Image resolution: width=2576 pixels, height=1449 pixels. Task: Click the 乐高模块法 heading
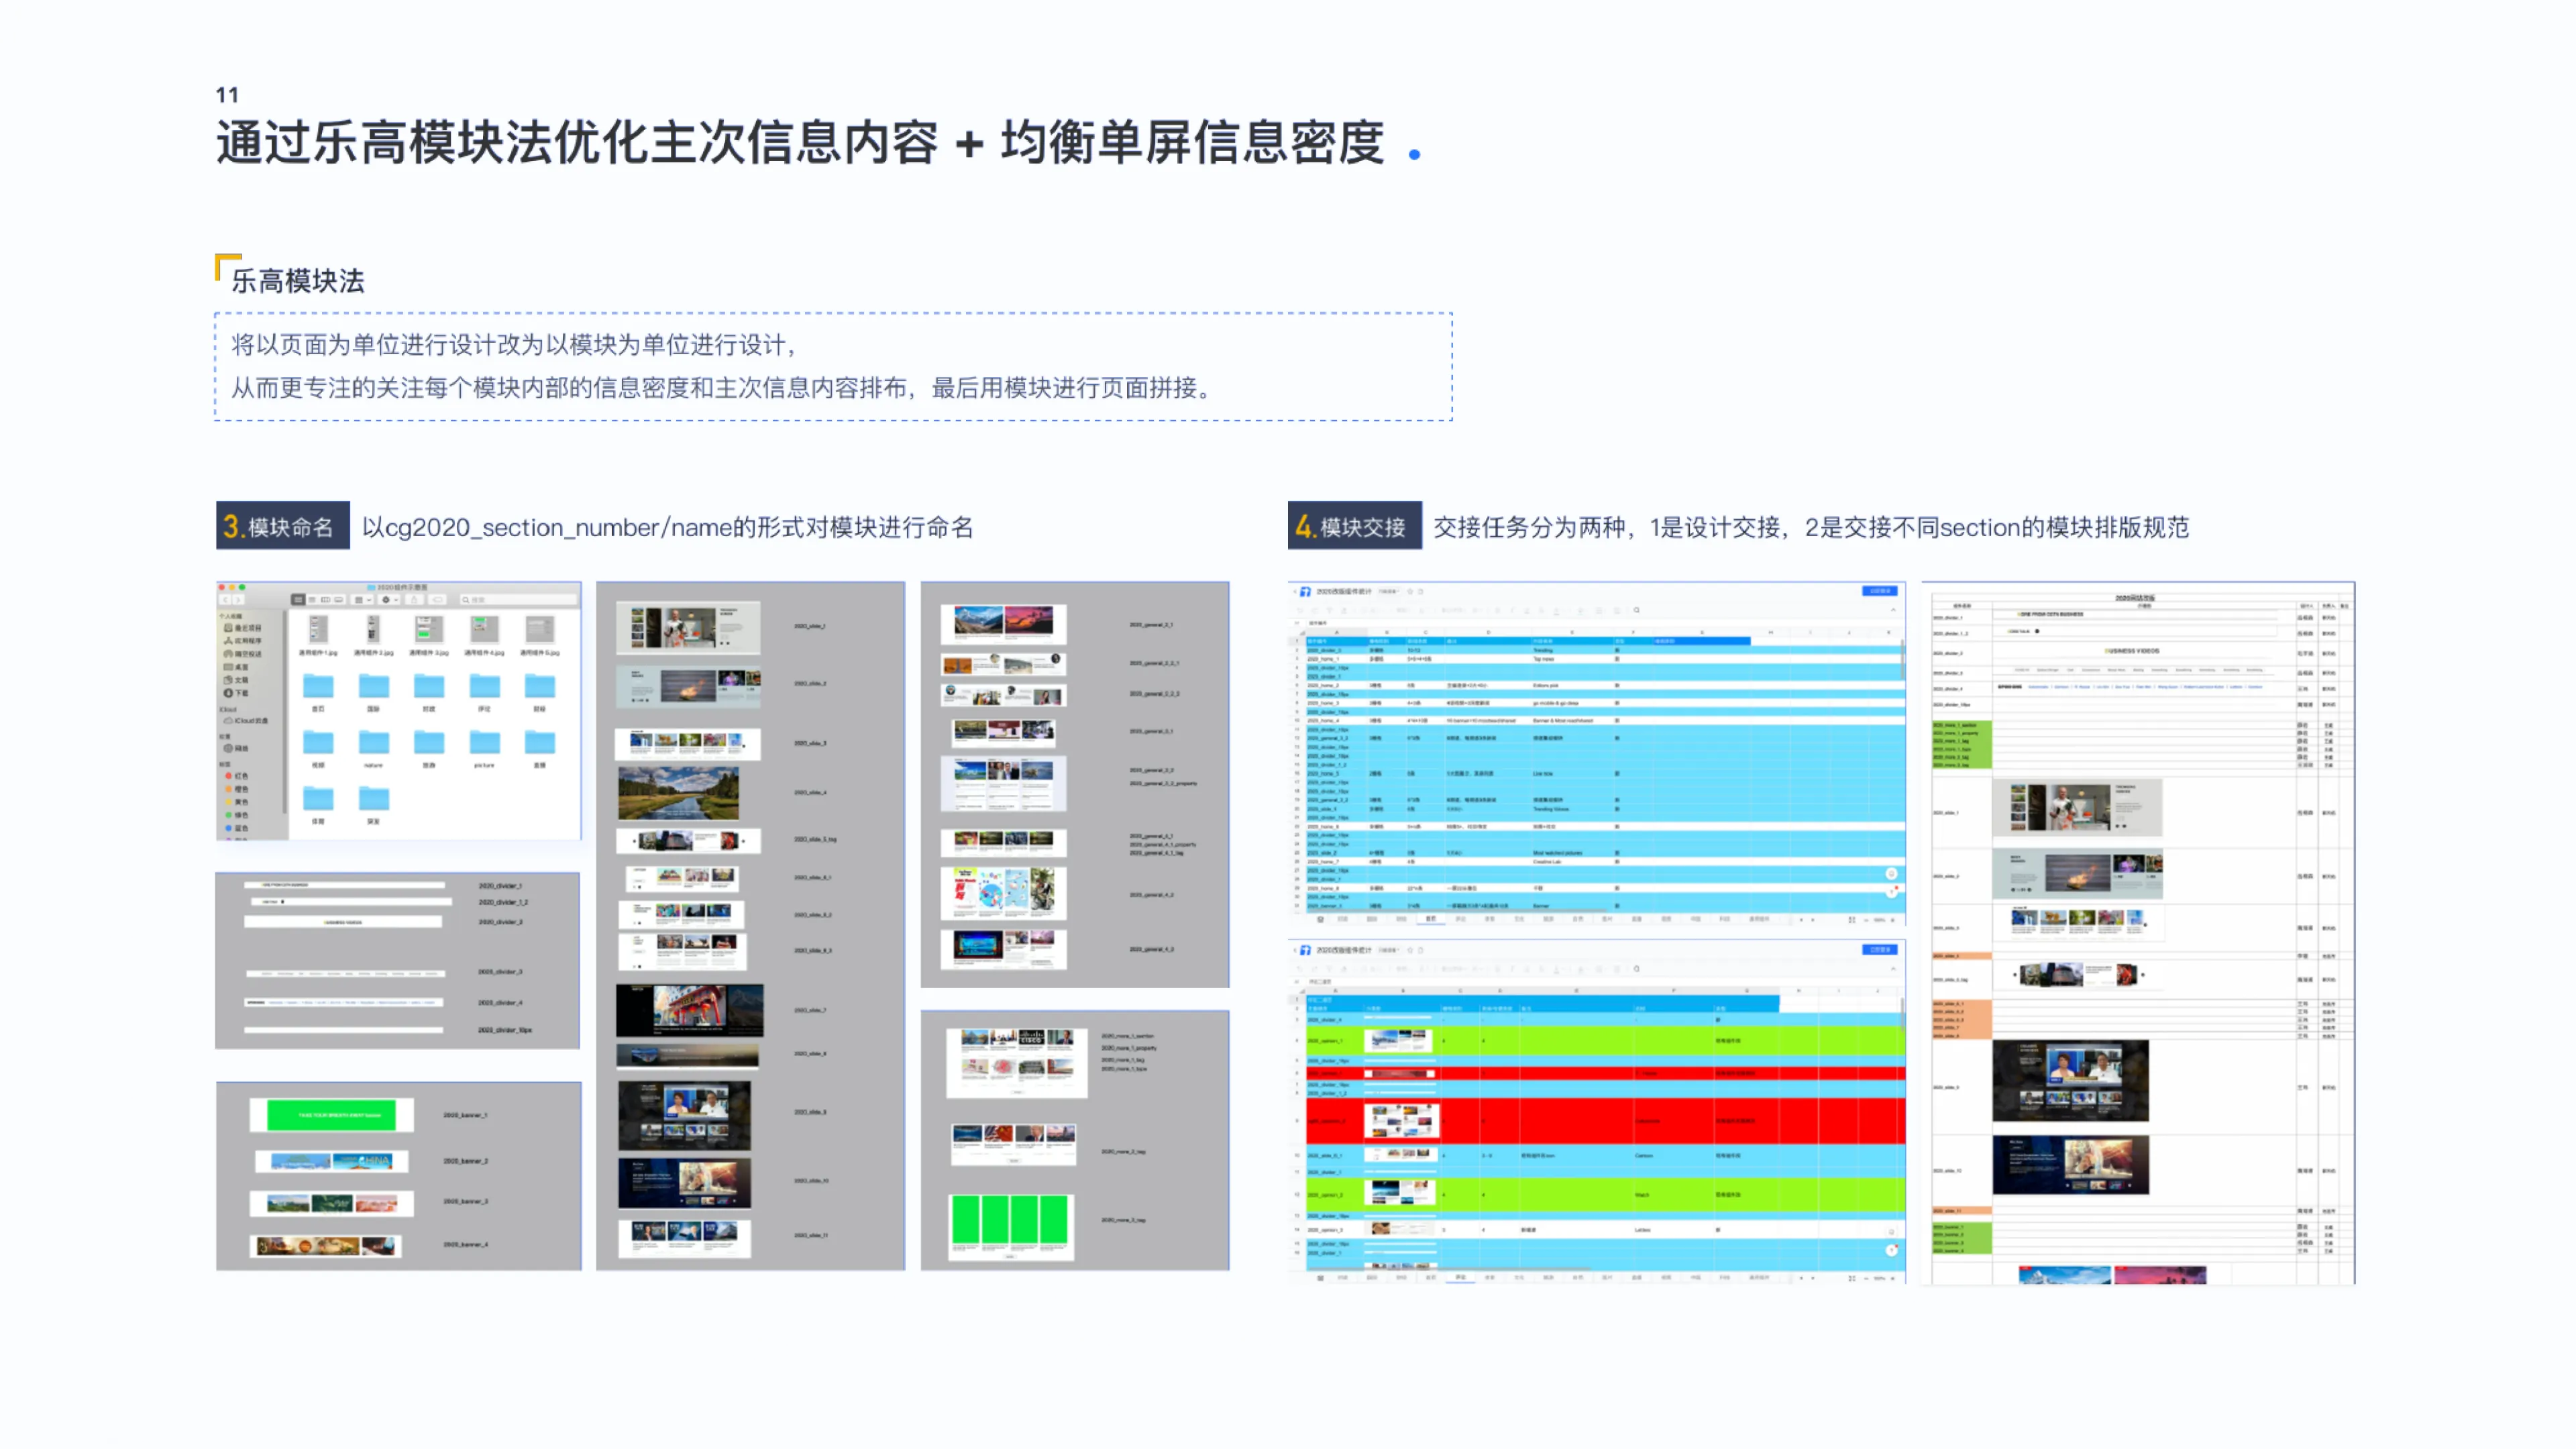(298, 281)
